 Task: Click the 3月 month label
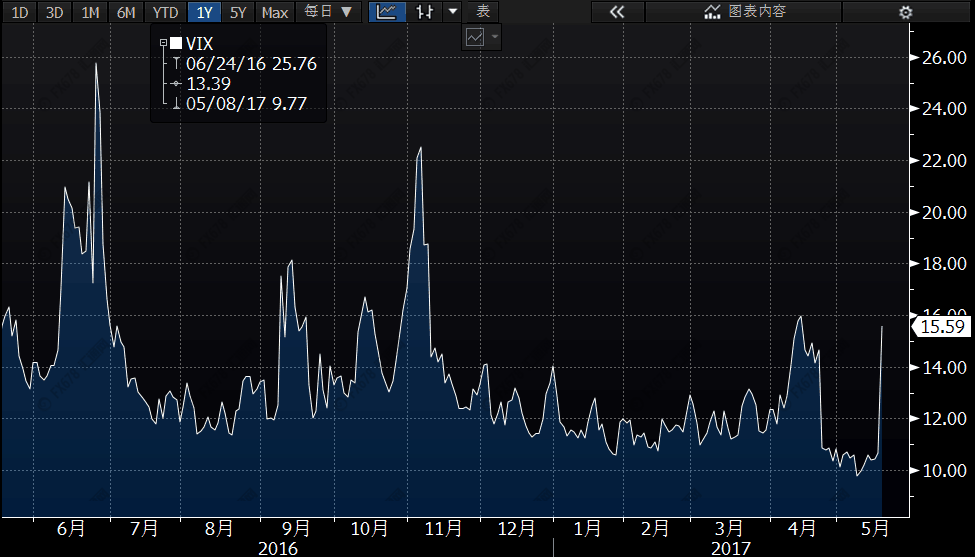[729, 528]
